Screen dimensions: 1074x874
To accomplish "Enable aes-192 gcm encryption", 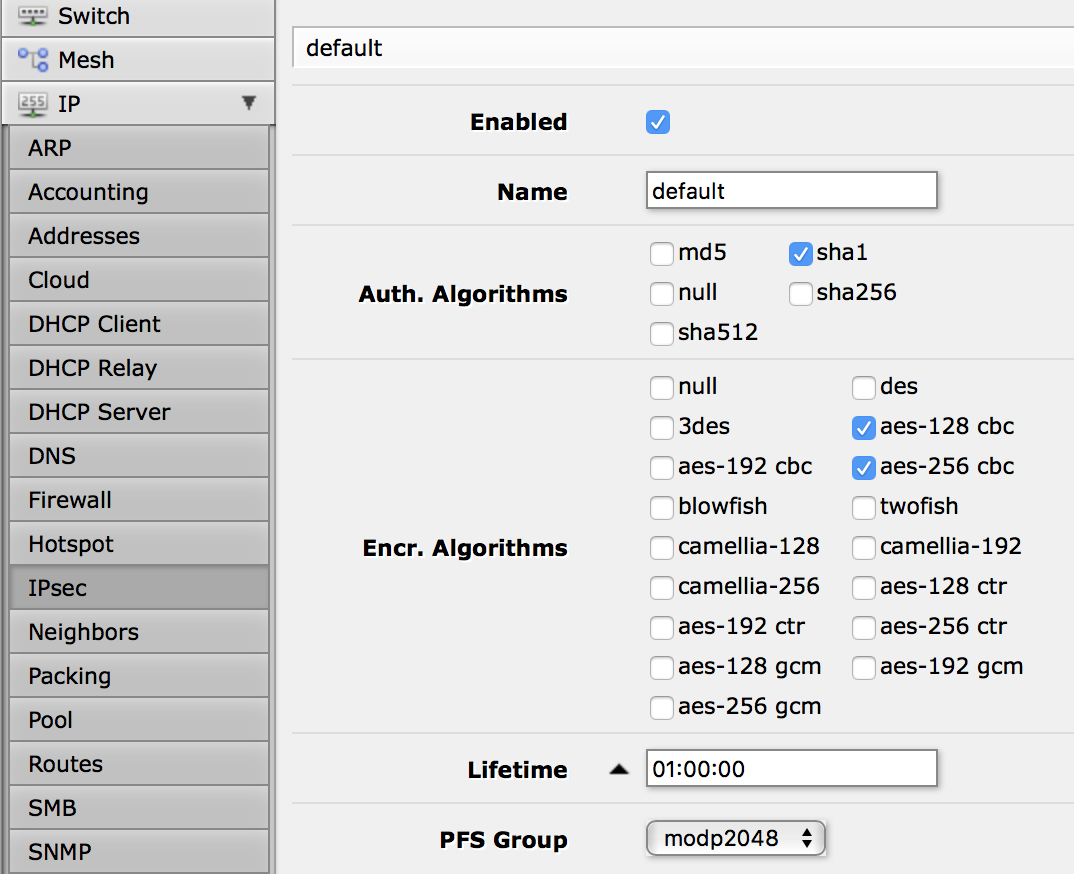I will (x=864, y=667).
